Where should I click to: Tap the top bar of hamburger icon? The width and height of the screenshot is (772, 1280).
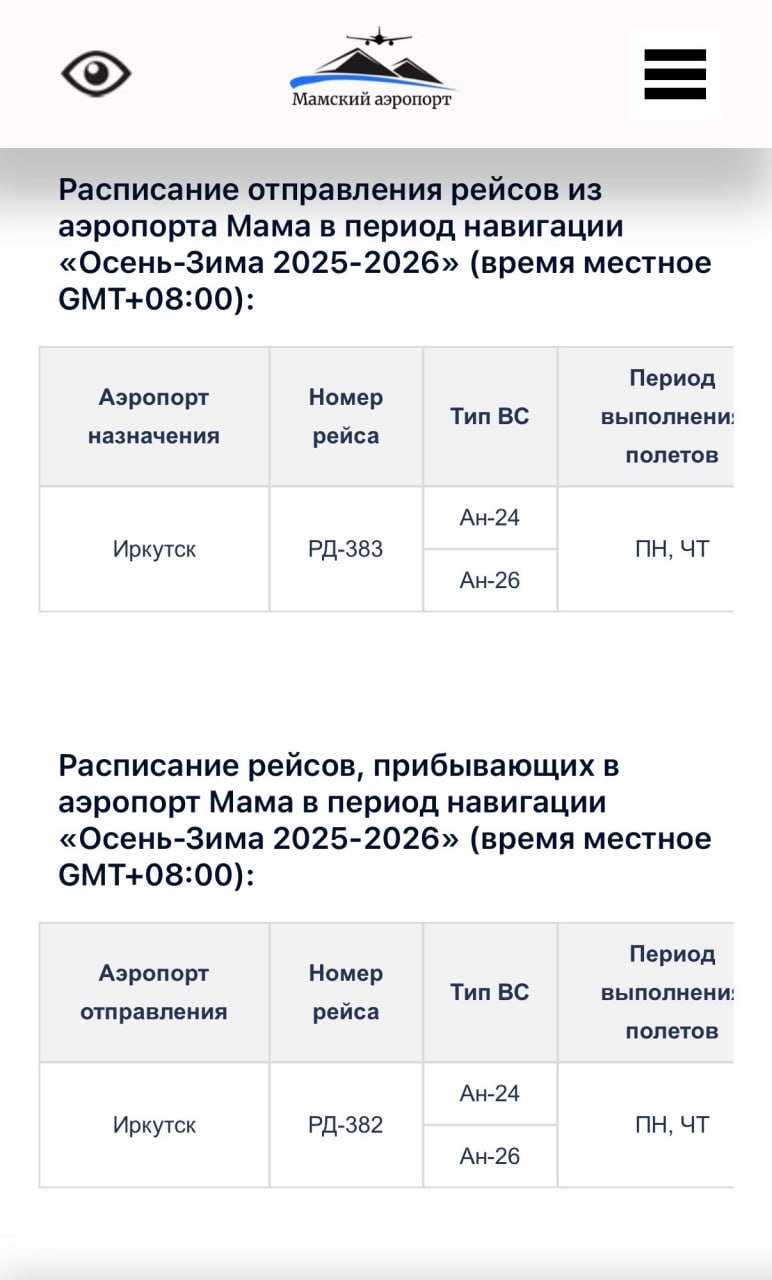coord(675,55)
